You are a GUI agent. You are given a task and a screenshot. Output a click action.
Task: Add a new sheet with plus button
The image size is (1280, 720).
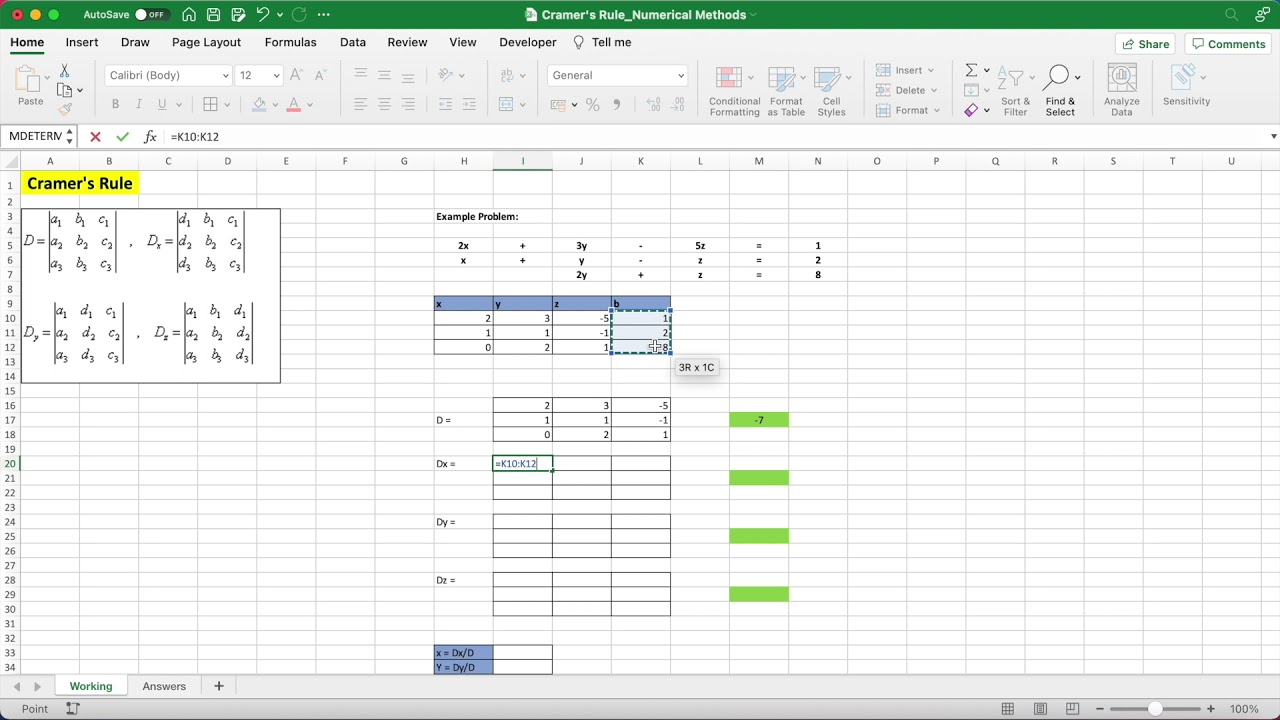click(x=218, y=686)
